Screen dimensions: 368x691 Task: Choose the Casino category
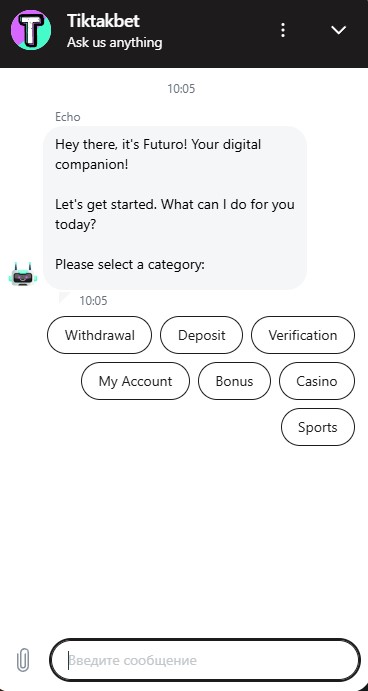point(317,381)
